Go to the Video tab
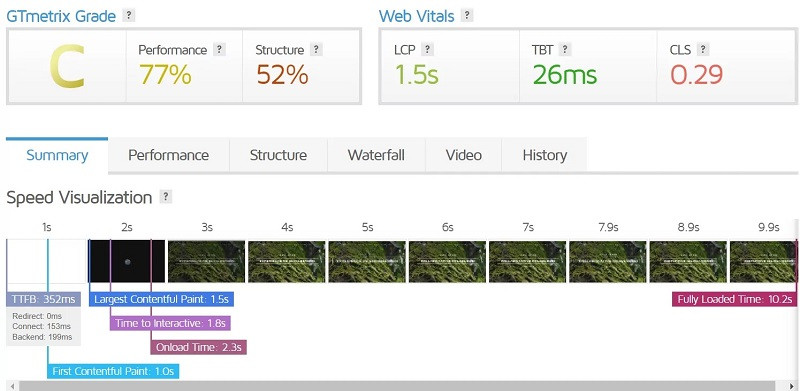800x391 pixels. tap(463, 155)
